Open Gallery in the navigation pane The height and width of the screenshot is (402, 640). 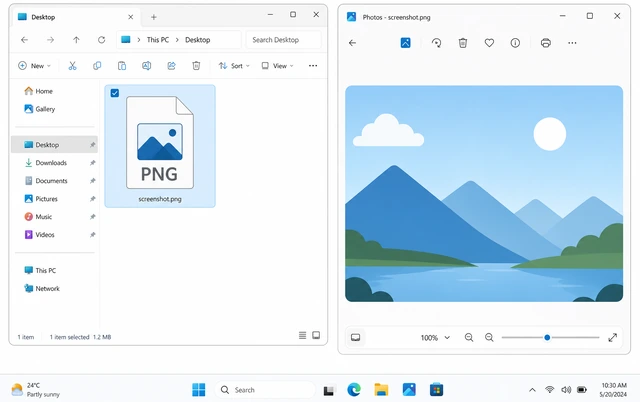40,109
